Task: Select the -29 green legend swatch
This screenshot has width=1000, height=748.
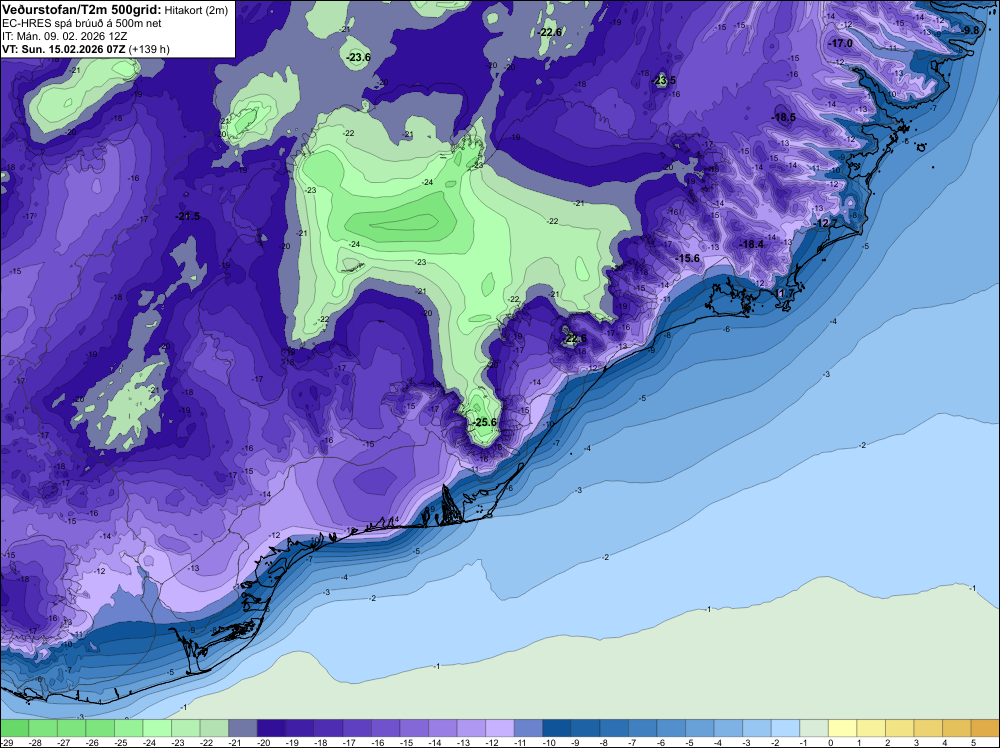Action: (x=14, y=728)
